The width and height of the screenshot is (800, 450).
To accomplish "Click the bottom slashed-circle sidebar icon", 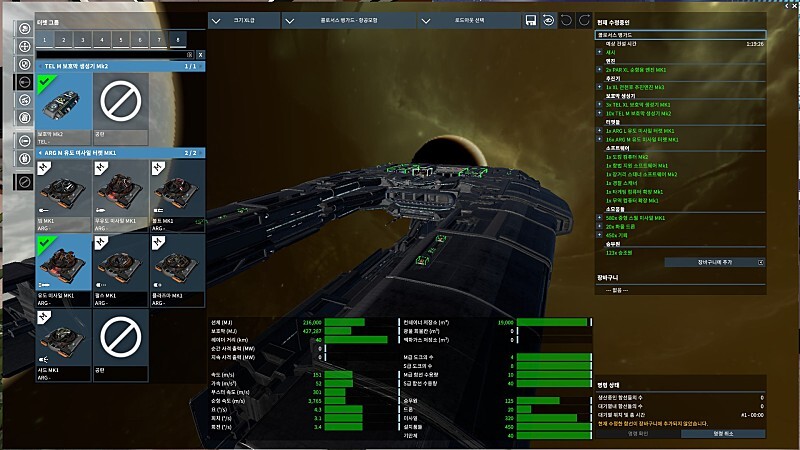I will (24, 182).
